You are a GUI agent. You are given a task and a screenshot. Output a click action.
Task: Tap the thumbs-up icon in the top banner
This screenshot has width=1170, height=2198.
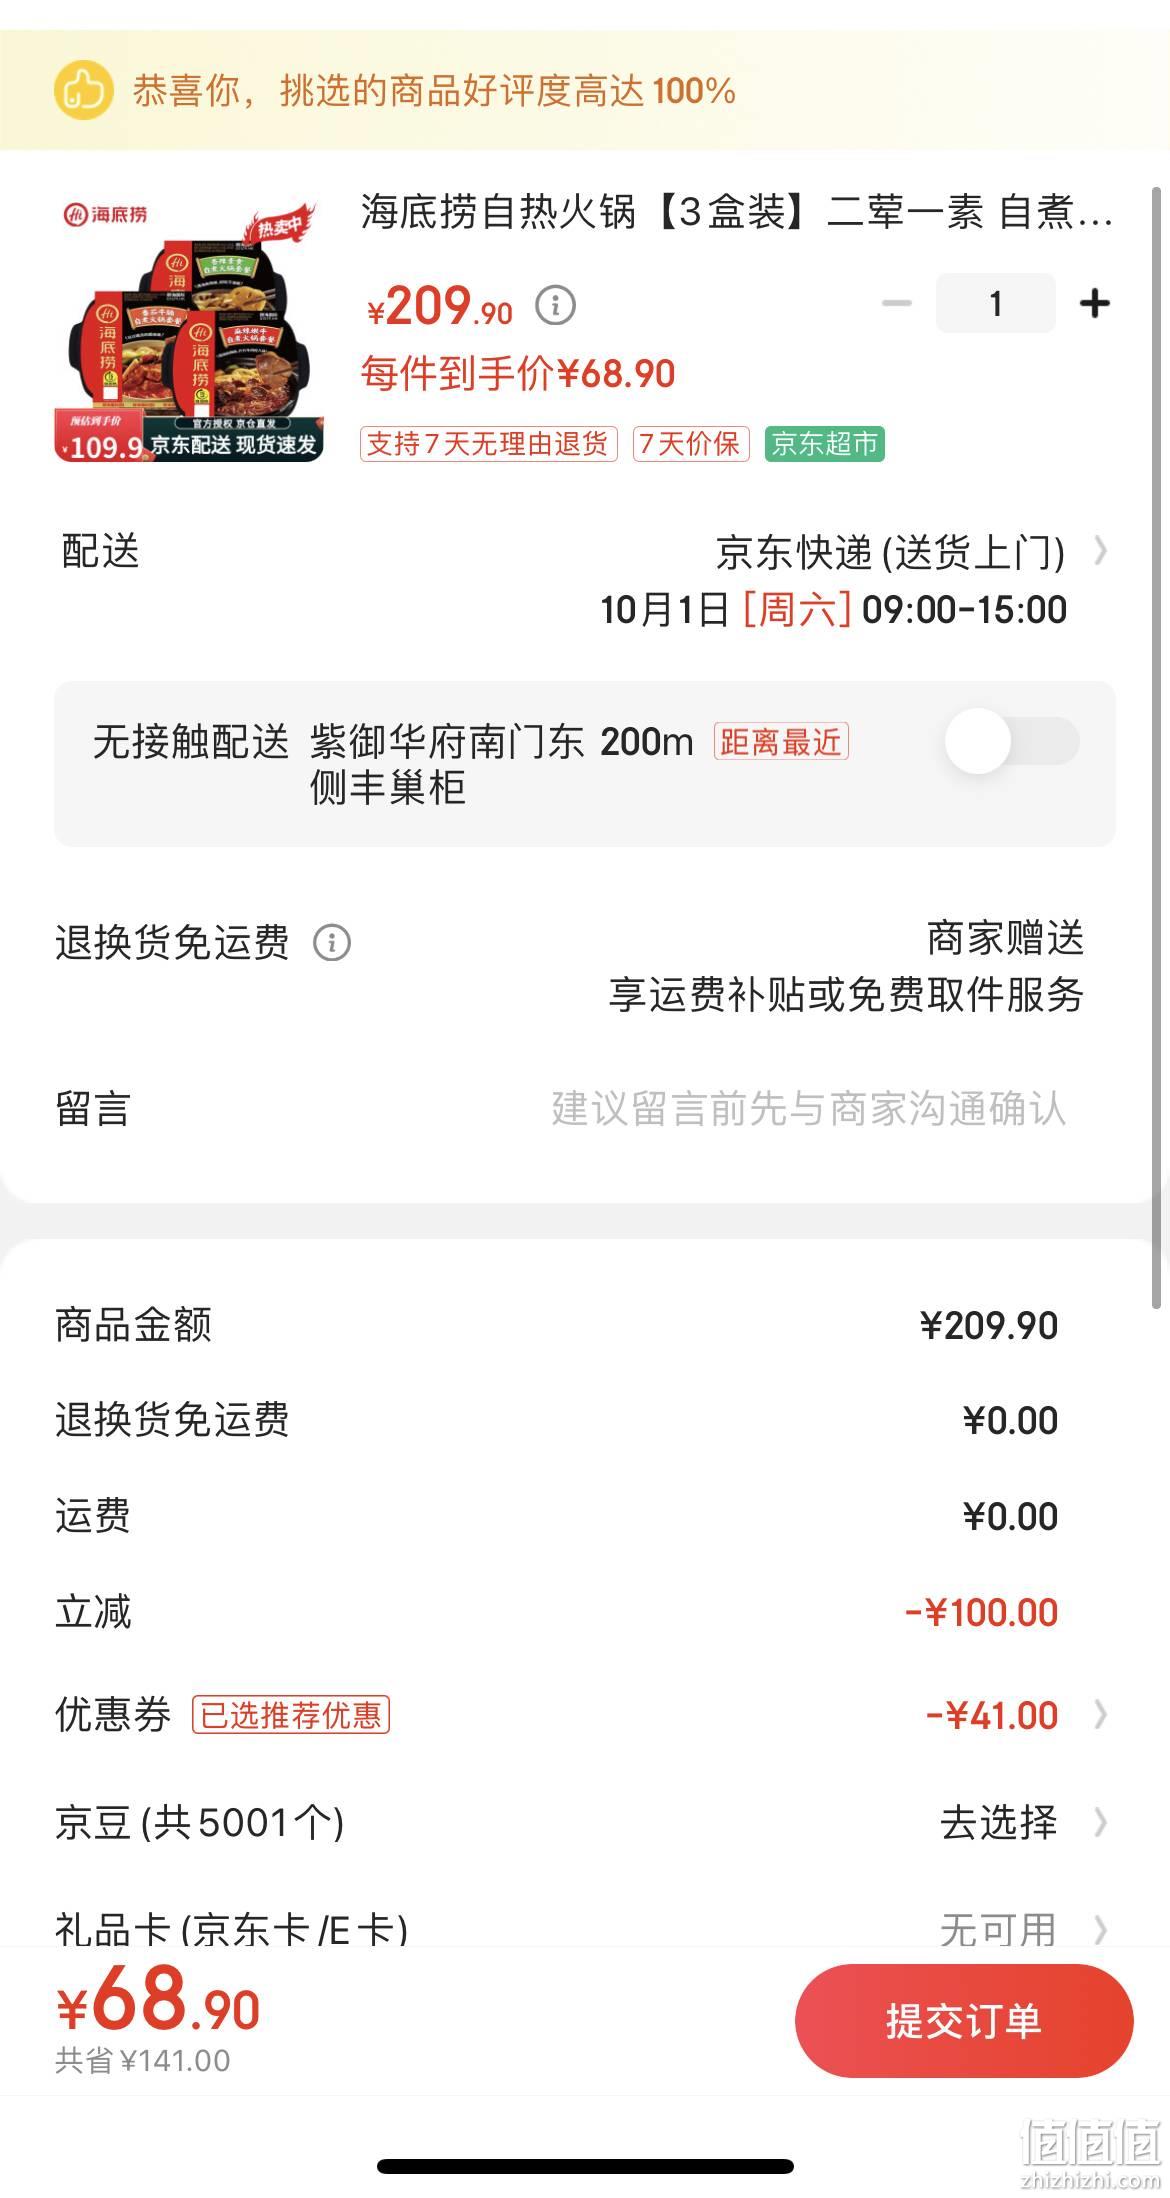(83, 91)
